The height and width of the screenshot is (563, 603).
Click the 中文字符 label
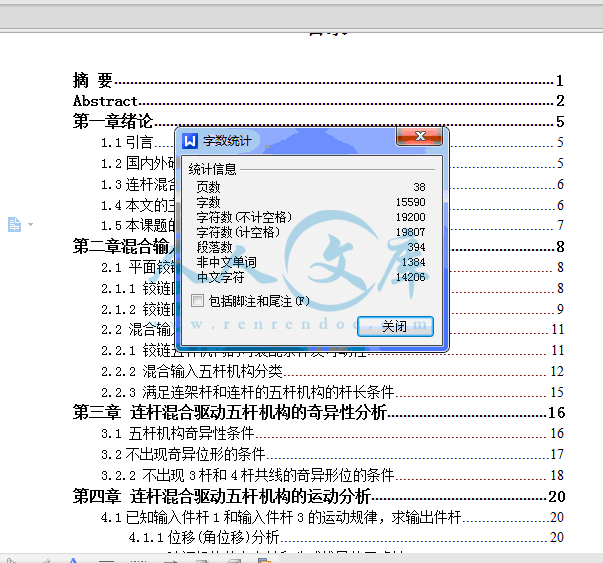pos(220,277)
